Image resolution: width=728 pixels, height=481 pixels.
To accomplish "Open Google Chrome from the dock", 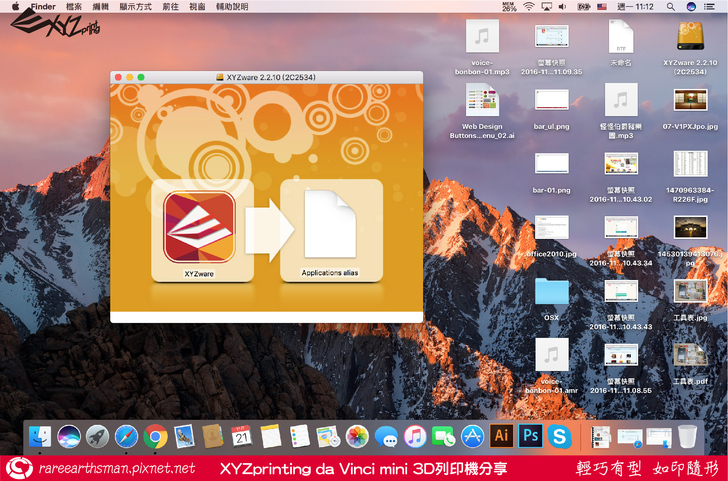I will click(x=155, y=436).
